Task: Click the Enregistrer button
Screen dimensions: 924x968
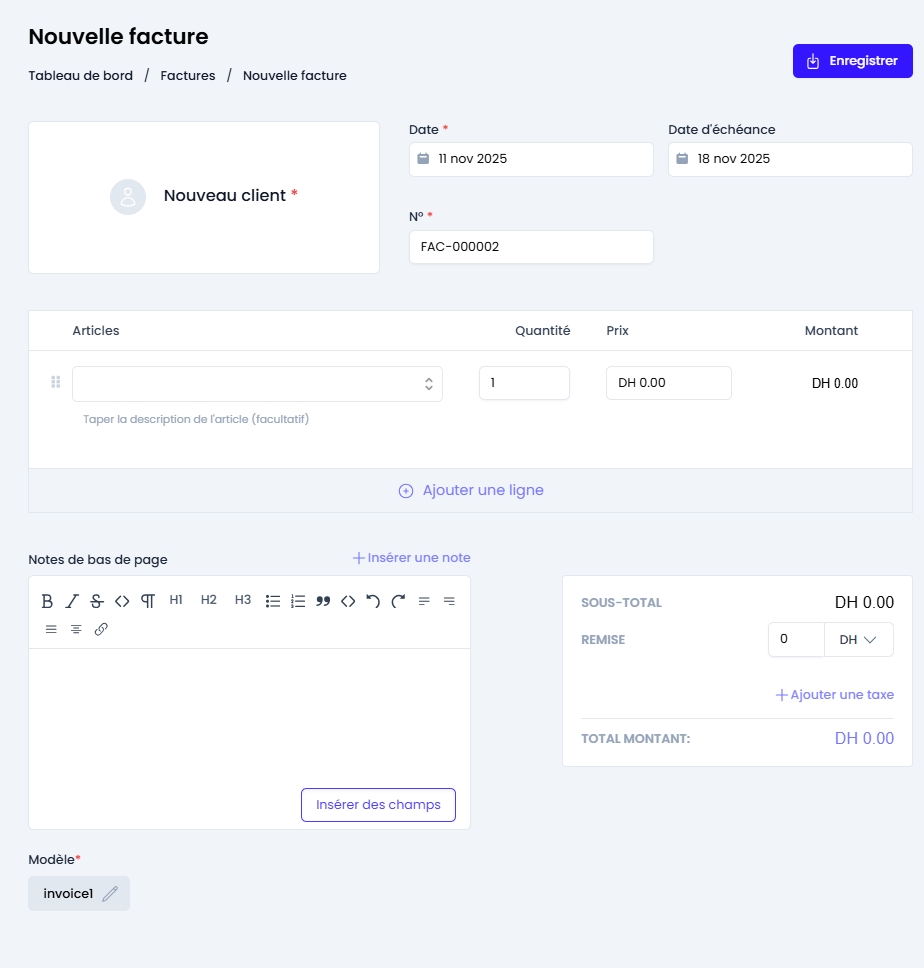Action: (852, 61)
